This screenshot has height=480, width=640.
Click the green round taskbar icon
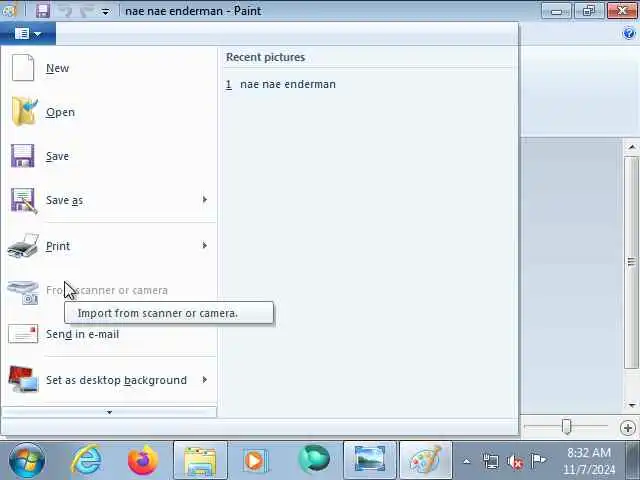(313, 460)
